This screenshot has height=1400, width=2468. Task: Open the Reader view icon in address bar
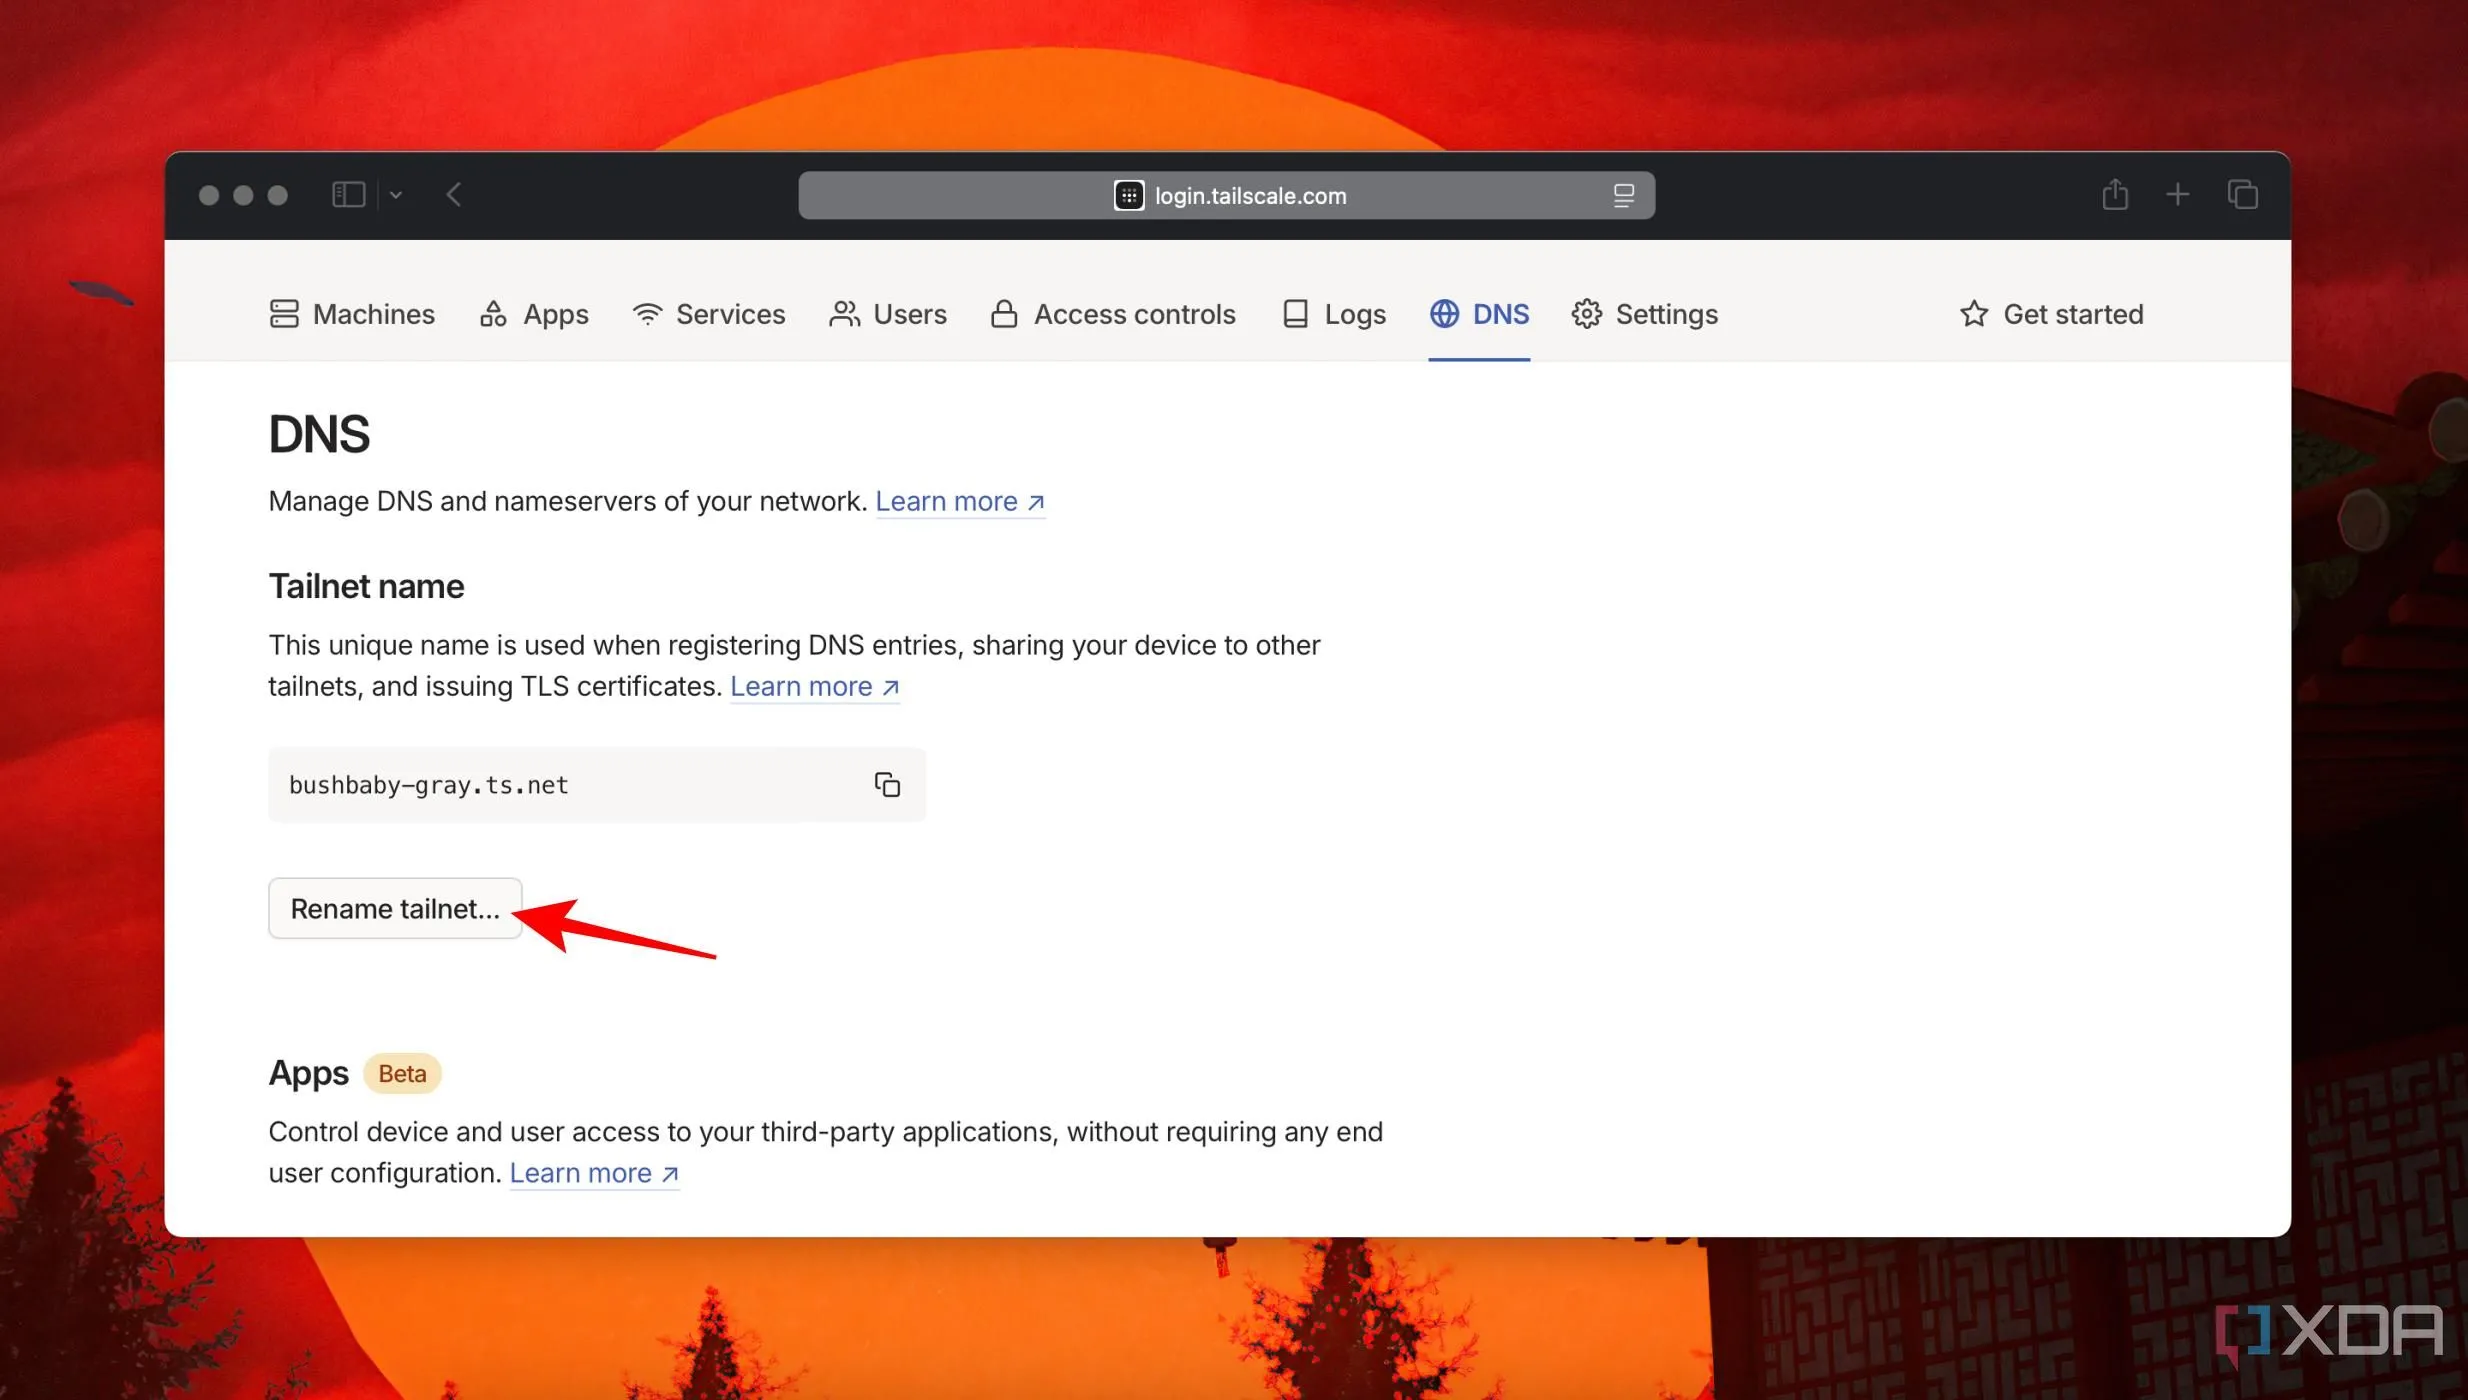(x=1623, y=195)
